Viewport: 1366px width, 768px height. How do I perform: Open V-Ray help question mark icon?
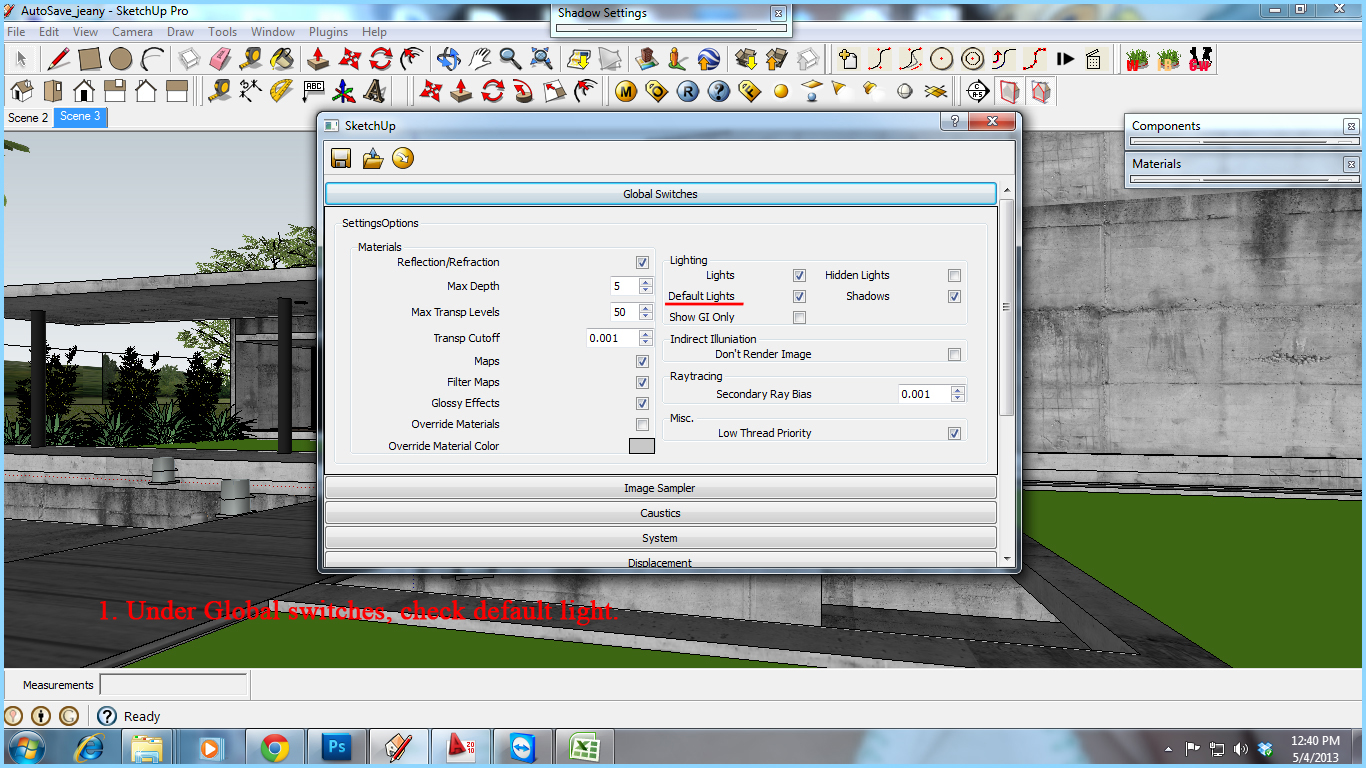[x=719, y=92]
